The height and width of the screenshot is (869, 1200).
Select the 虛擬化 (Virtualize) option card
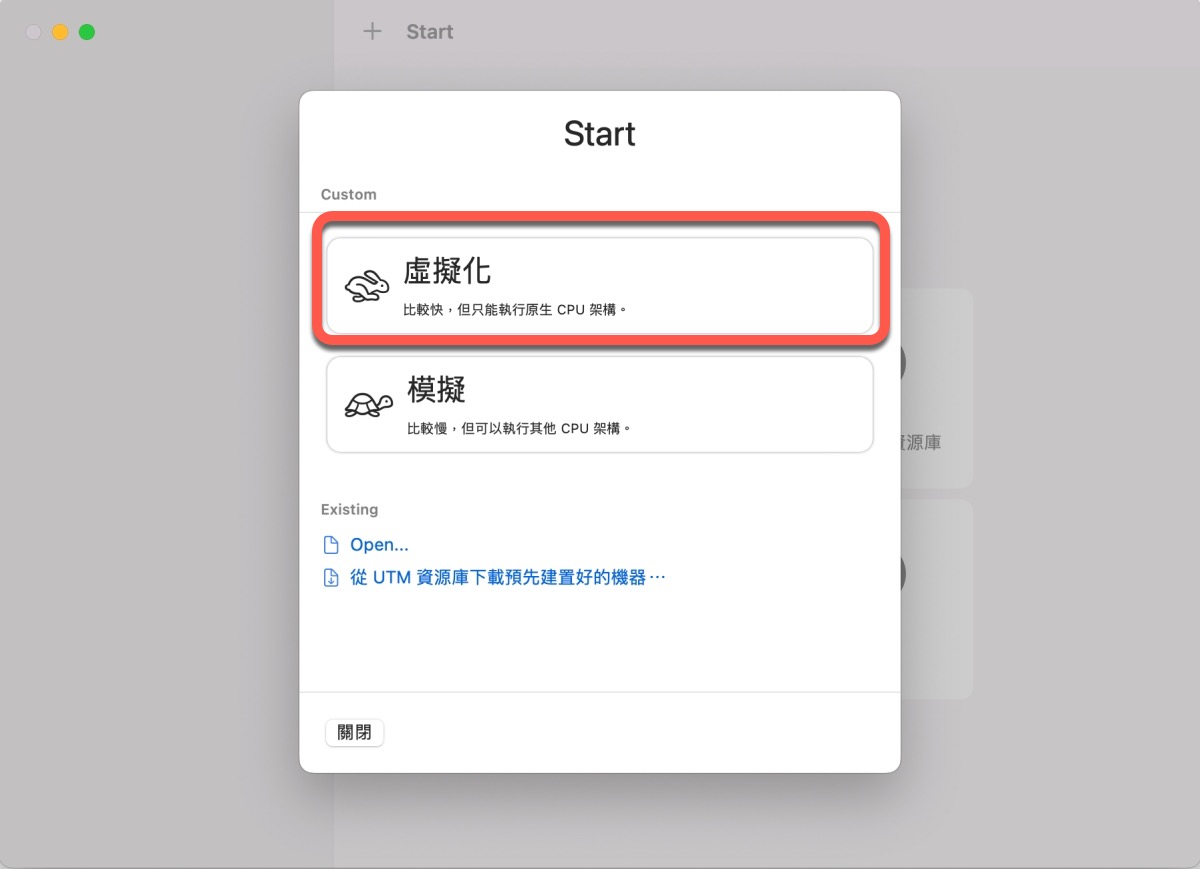click(x=600, y=286)
